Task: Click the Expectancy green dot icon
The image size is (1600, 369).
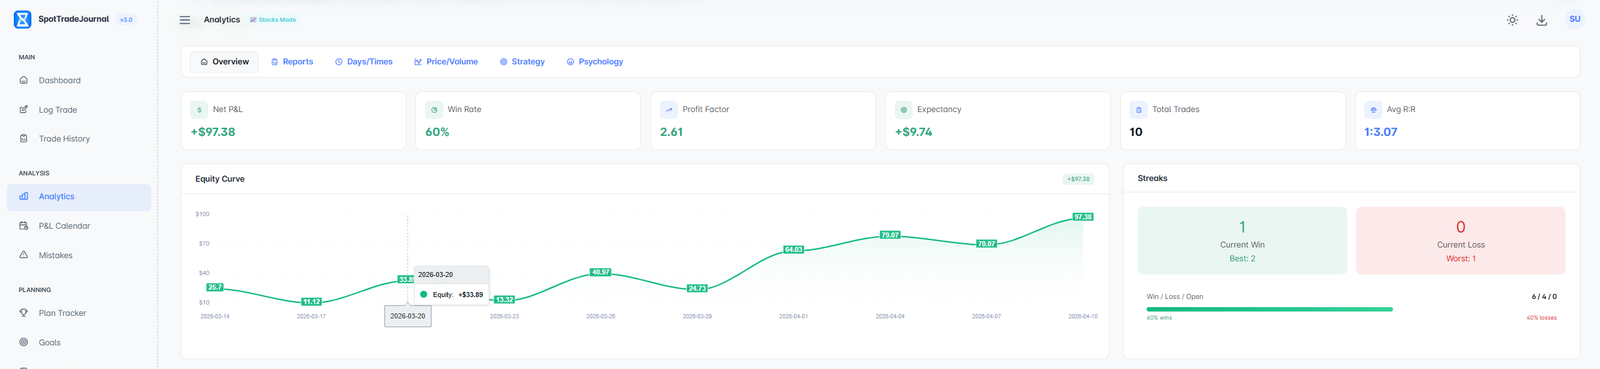Action: (904, 110)
